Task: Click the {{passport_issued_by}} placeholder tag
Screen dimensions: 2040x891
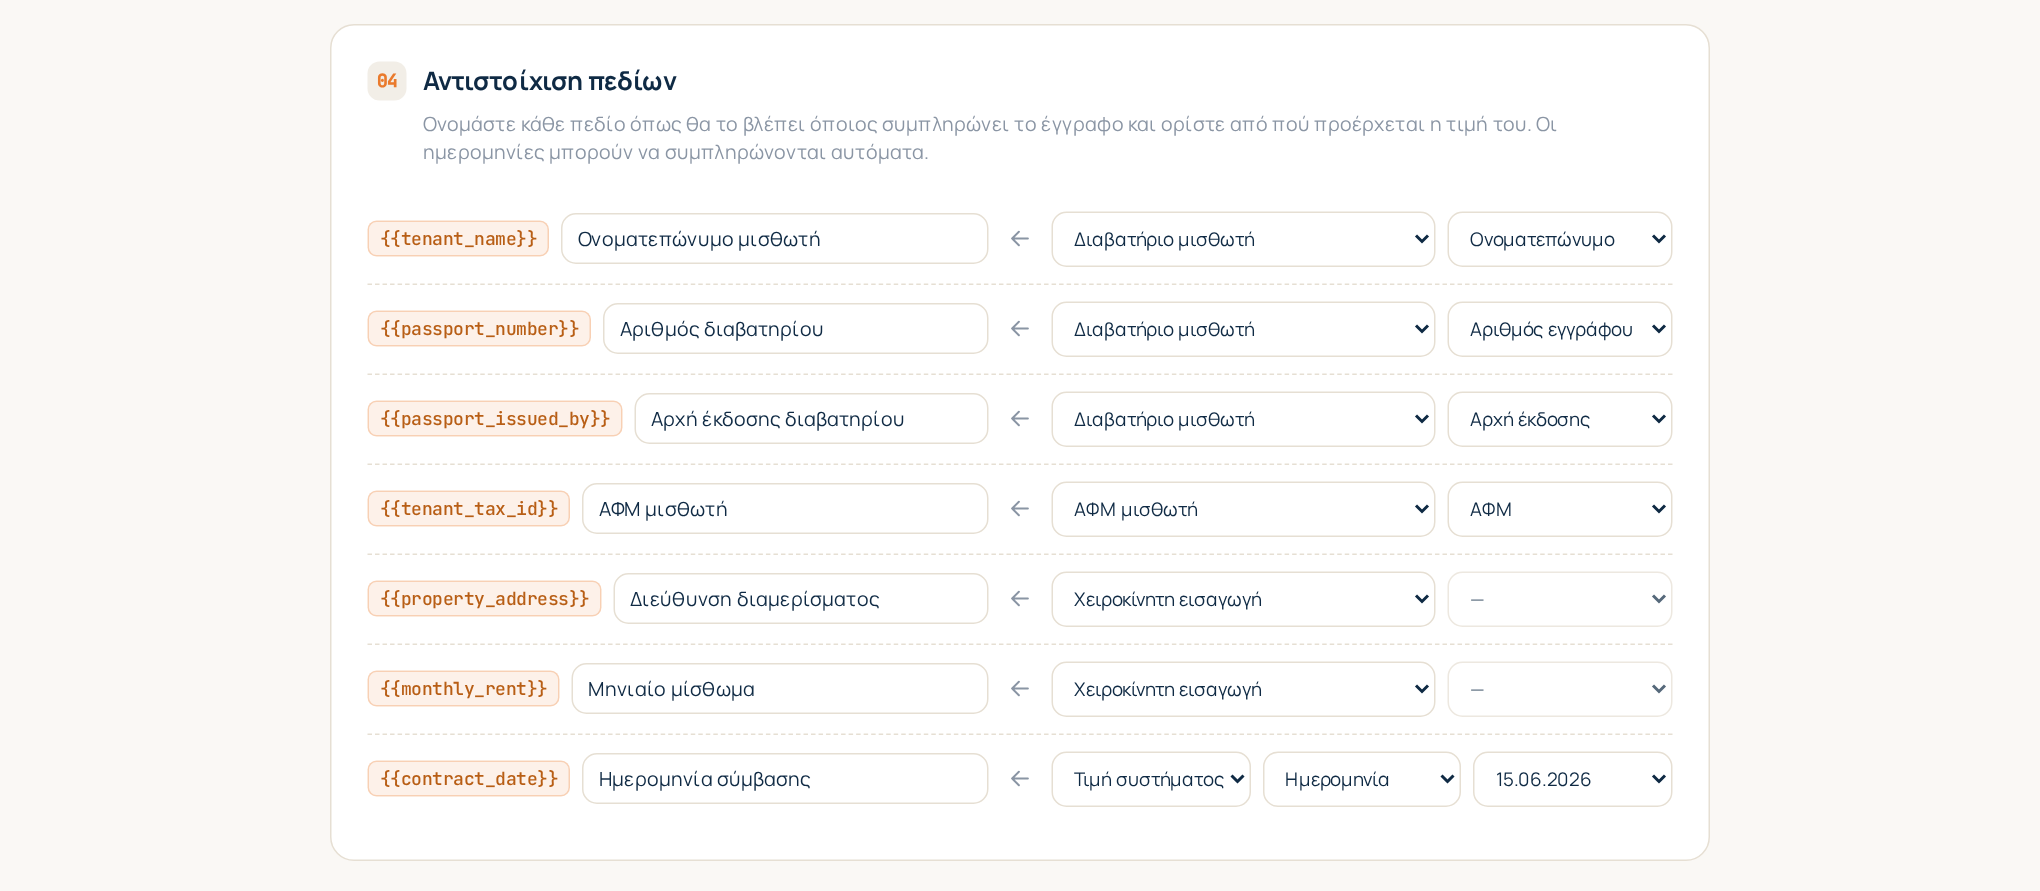Action: [x=495, y=419]
